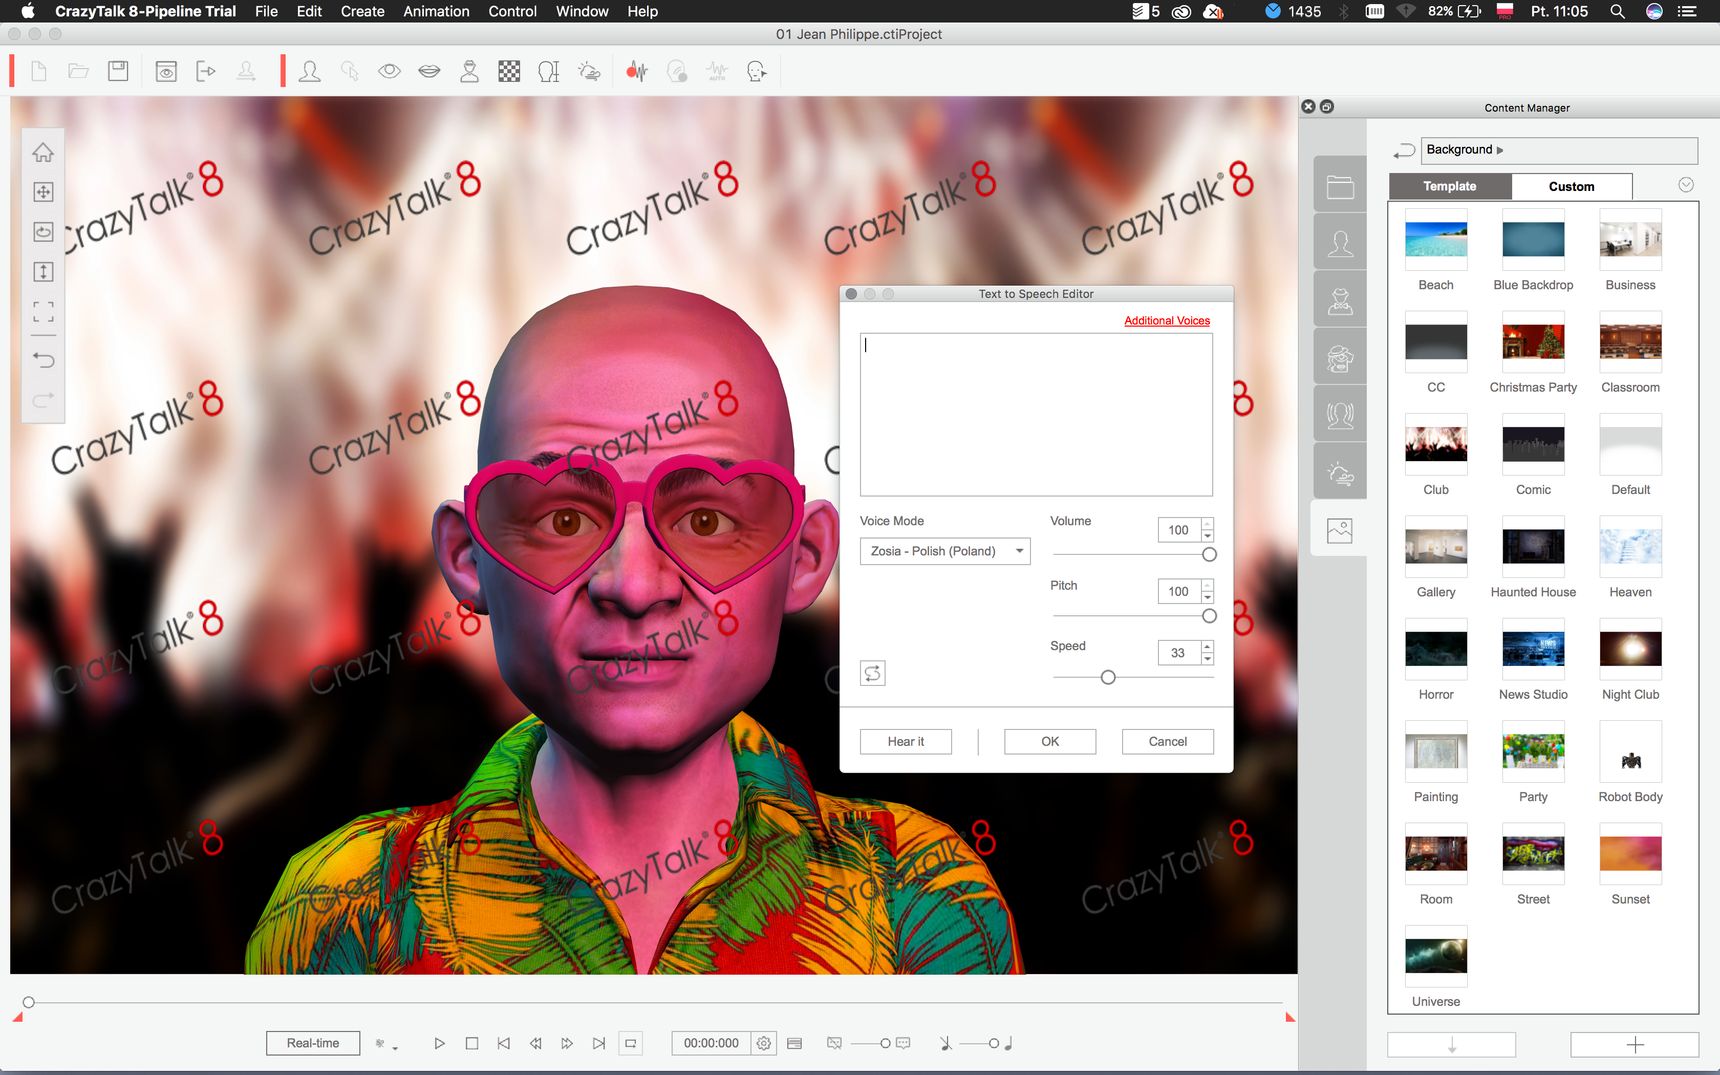Increase Speed value stepper up
This screenshot has height=1075, width=1720.
(x=1208, y=647)
